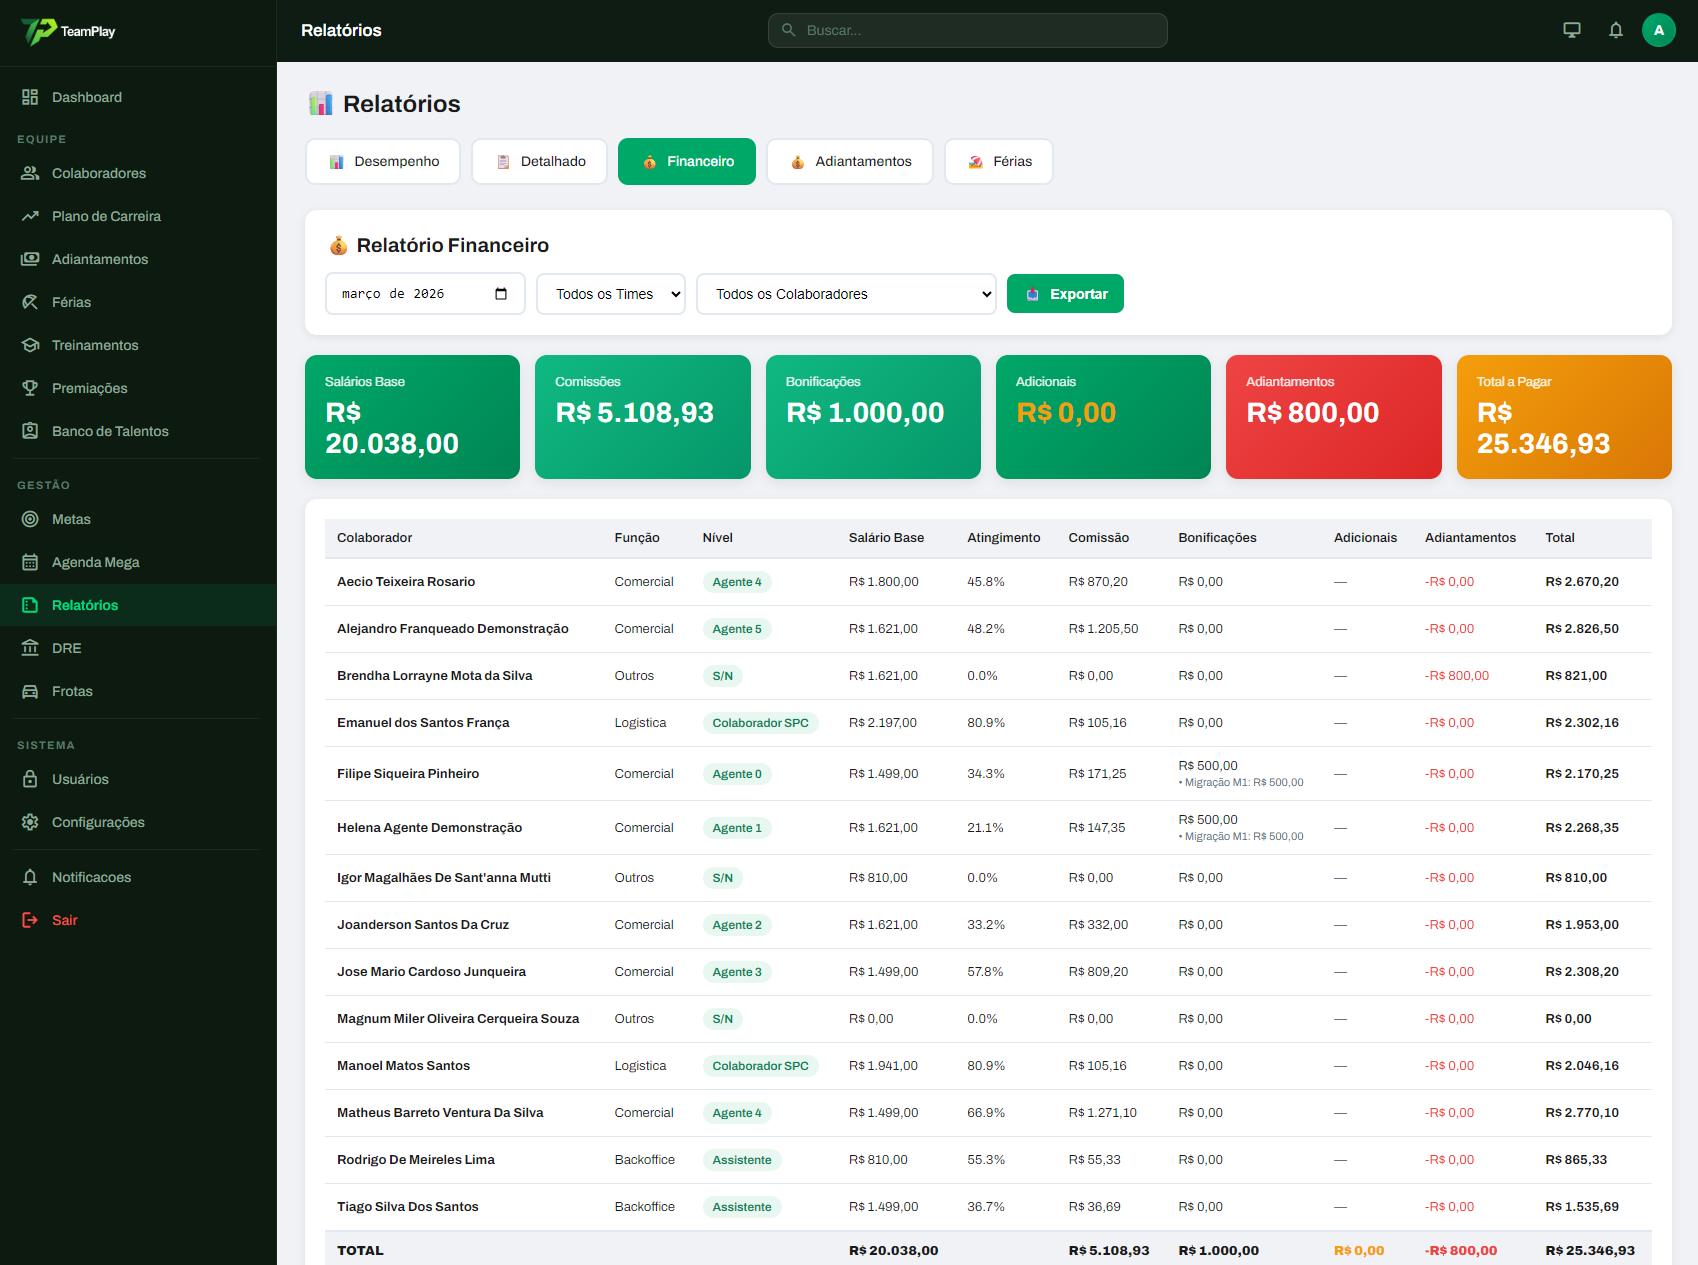Click the Agenda Mega calendar icon

(30, 562)
